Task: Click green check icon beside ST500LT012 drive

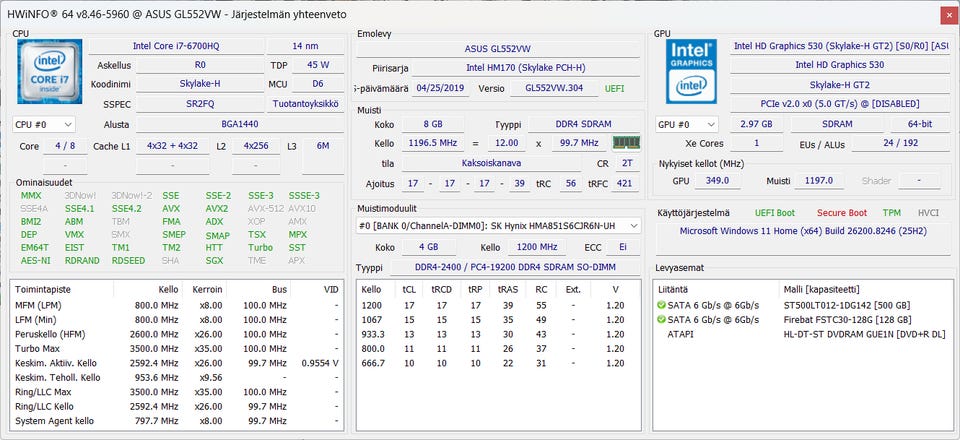Action: click(x=661, y=305)
